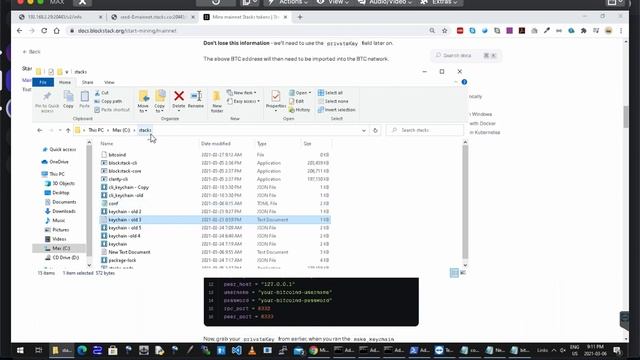640x360 pixels.
Task: Click This PC in the address path
Action: 96,130
